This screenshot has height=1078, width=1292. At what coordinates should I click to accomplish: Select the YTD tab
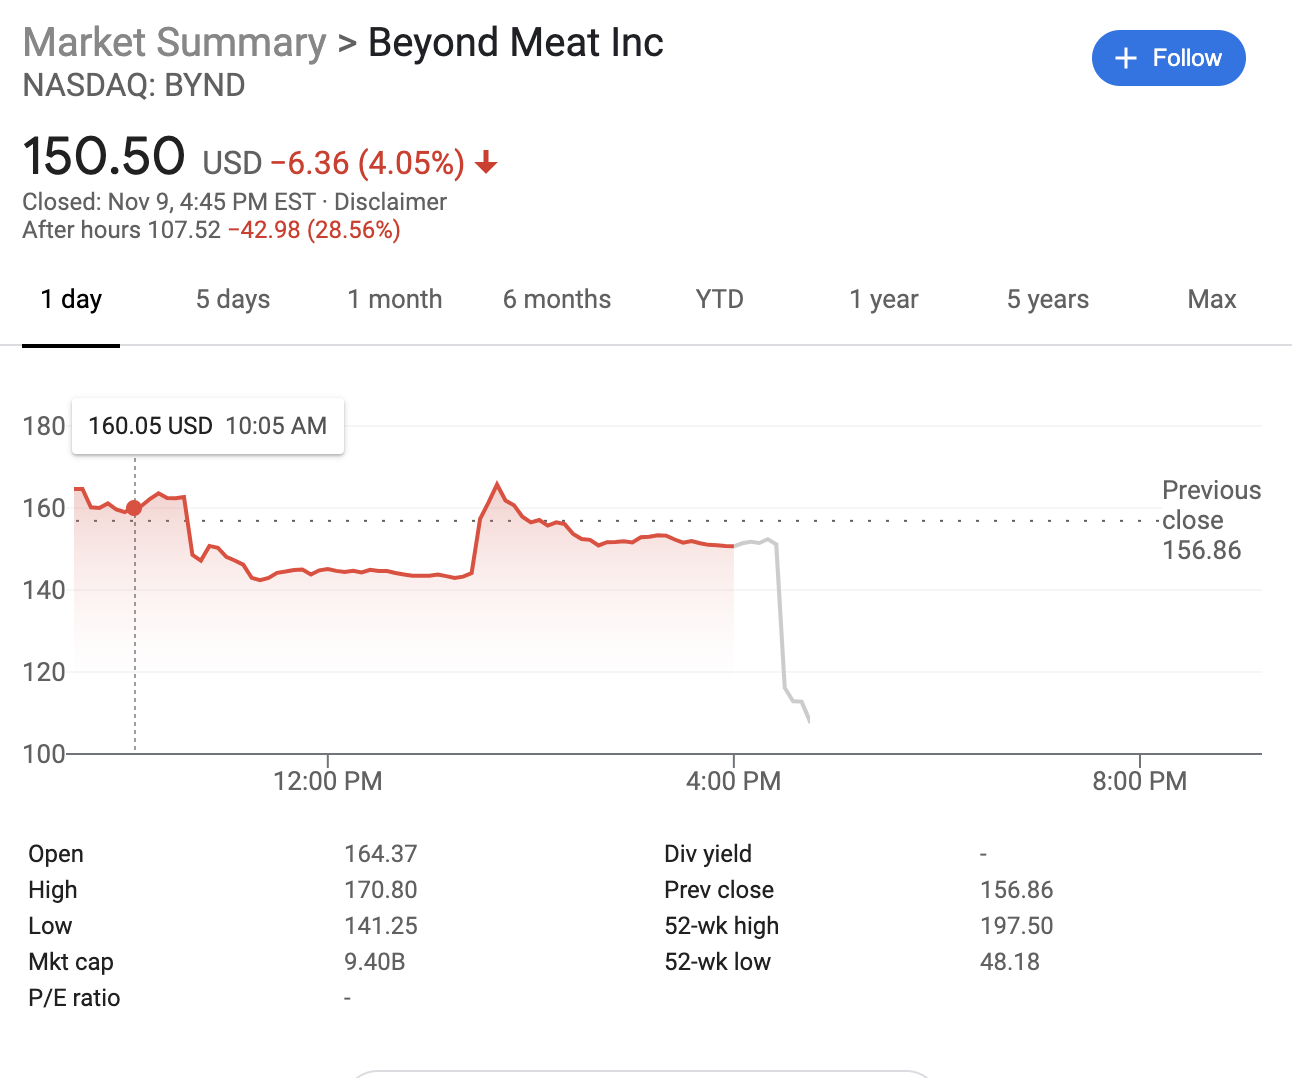pos(720,300)
